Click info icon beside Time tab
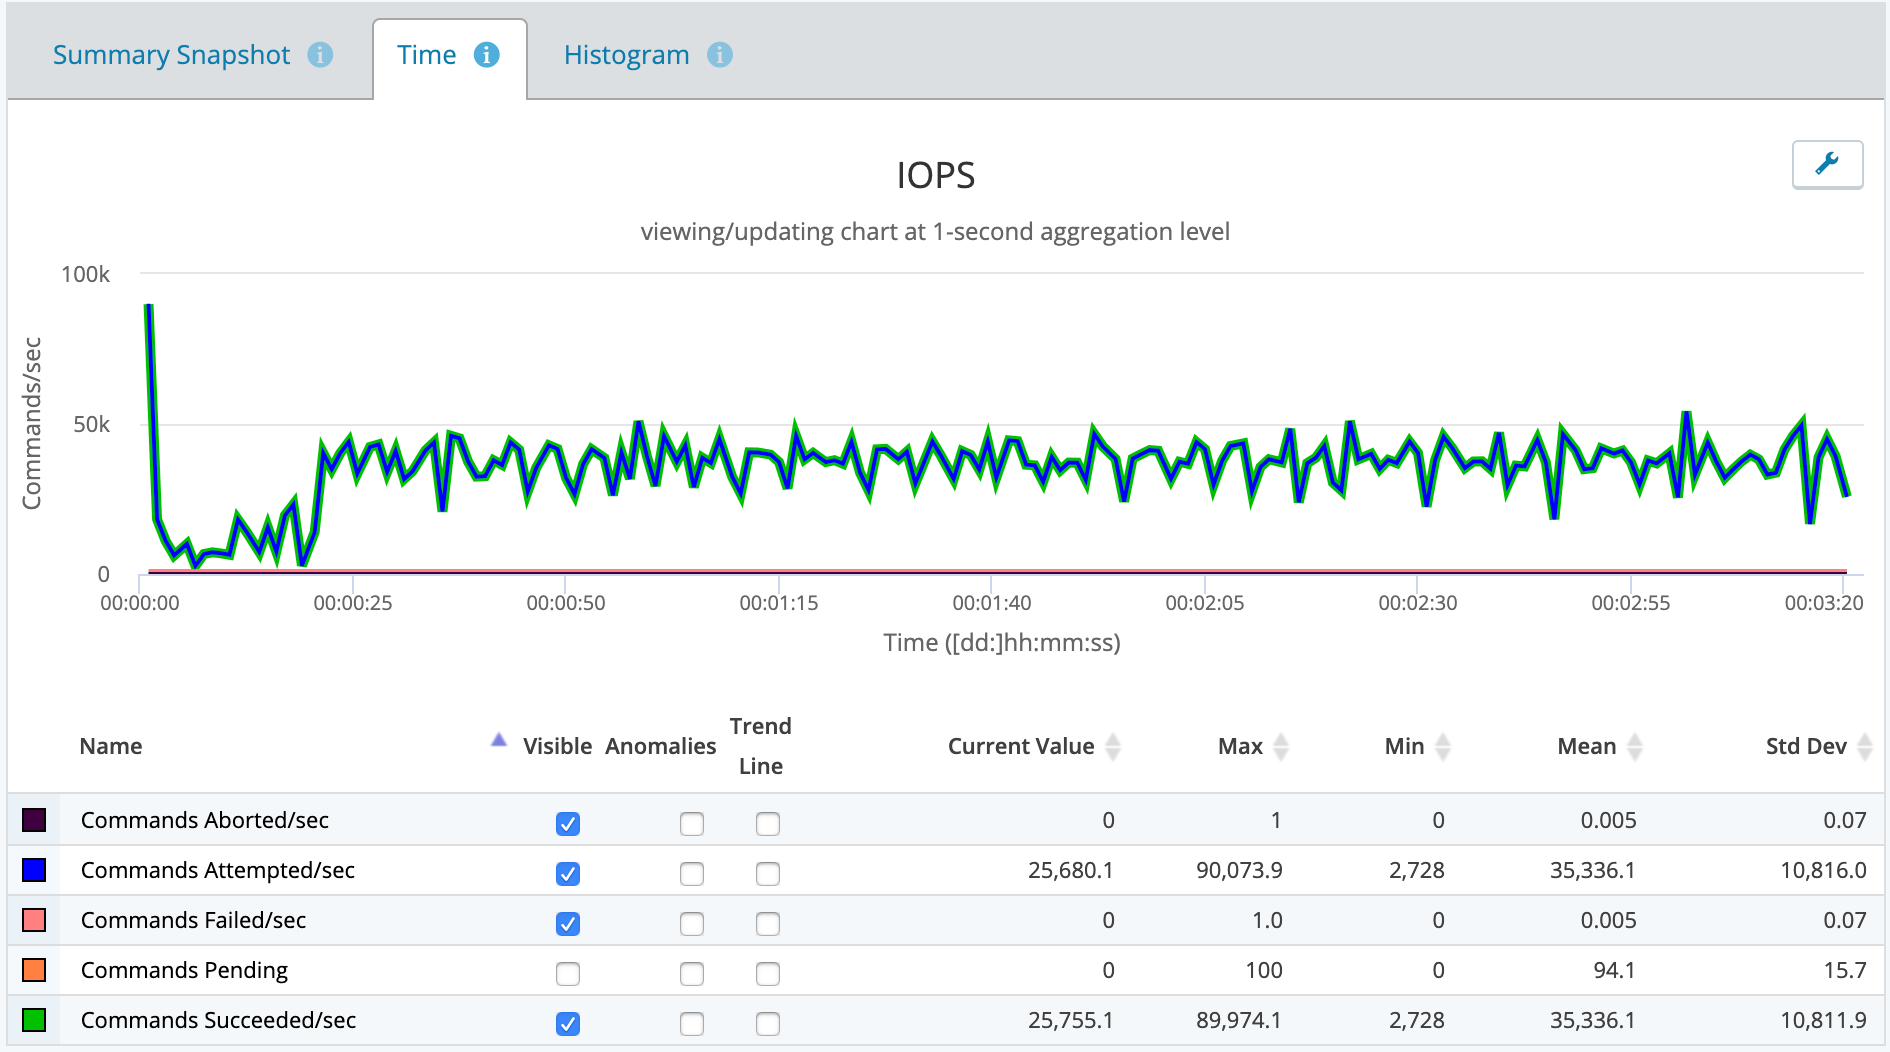Screen dimensions: 1890x1052 (x=487, y=55)
